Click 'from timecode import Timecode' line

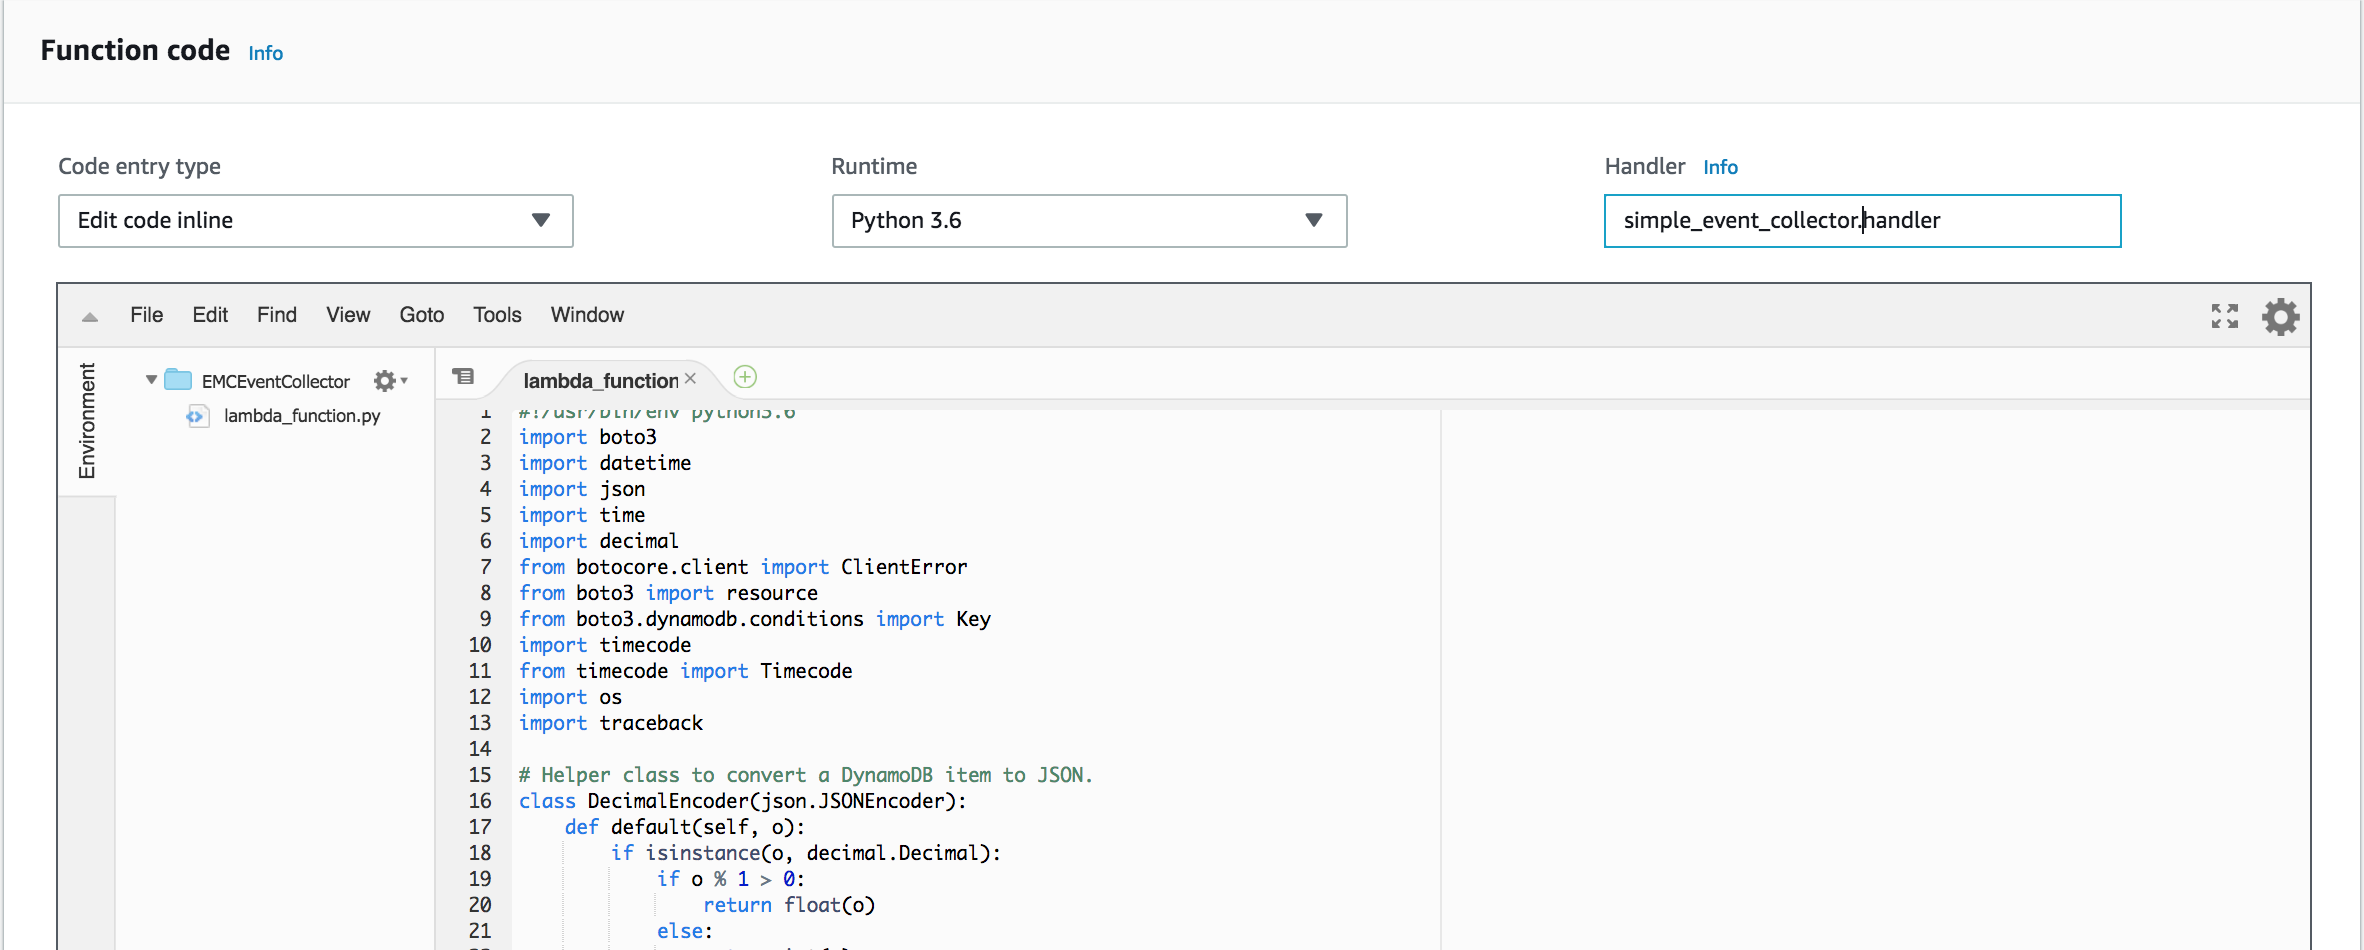[x=686, y=671]
